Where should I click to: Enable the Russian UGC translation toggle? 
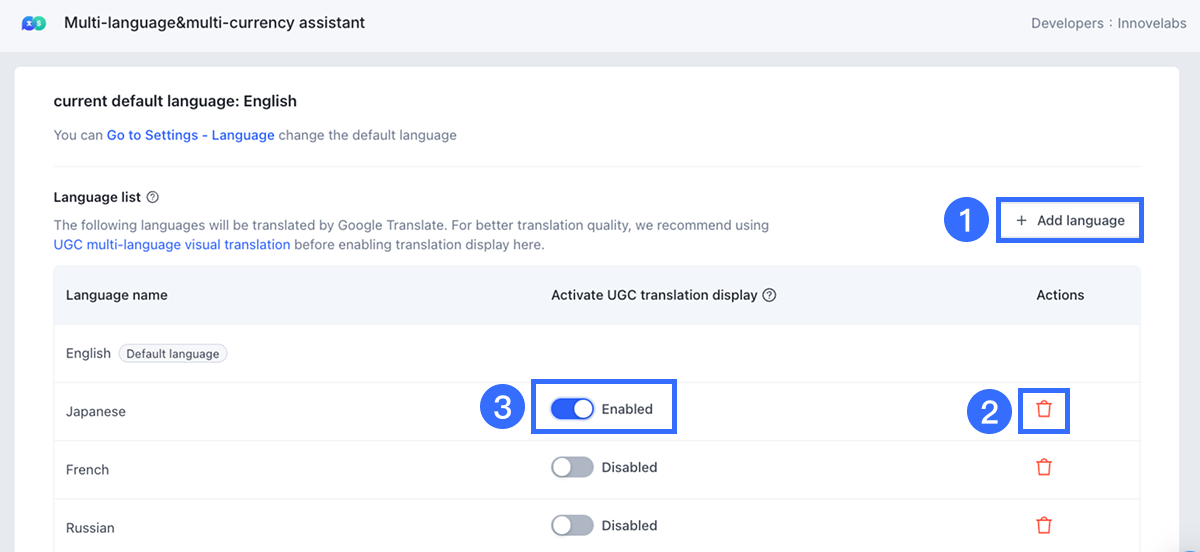[572, 525]
